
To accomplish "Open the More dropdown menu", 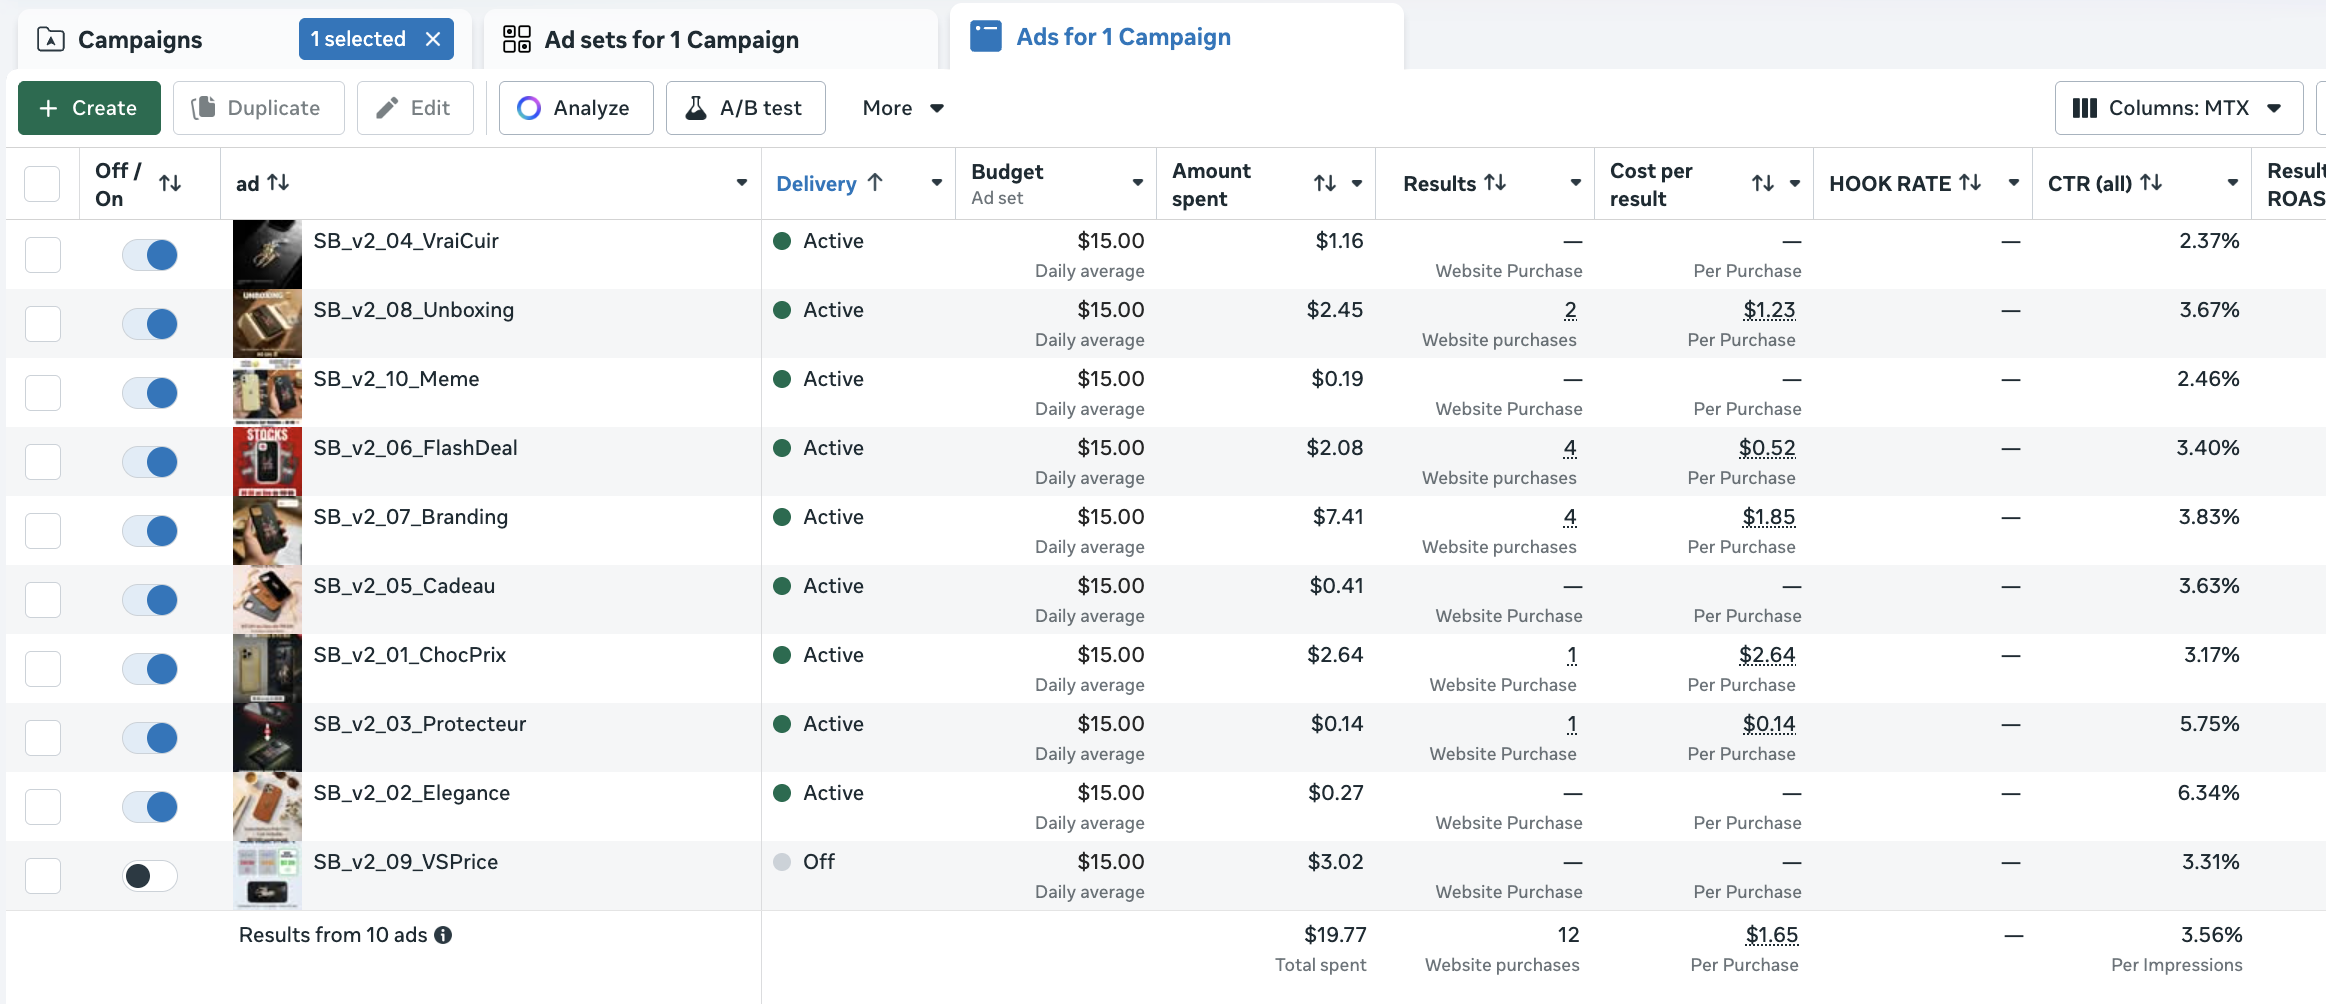I will point(903,108).
